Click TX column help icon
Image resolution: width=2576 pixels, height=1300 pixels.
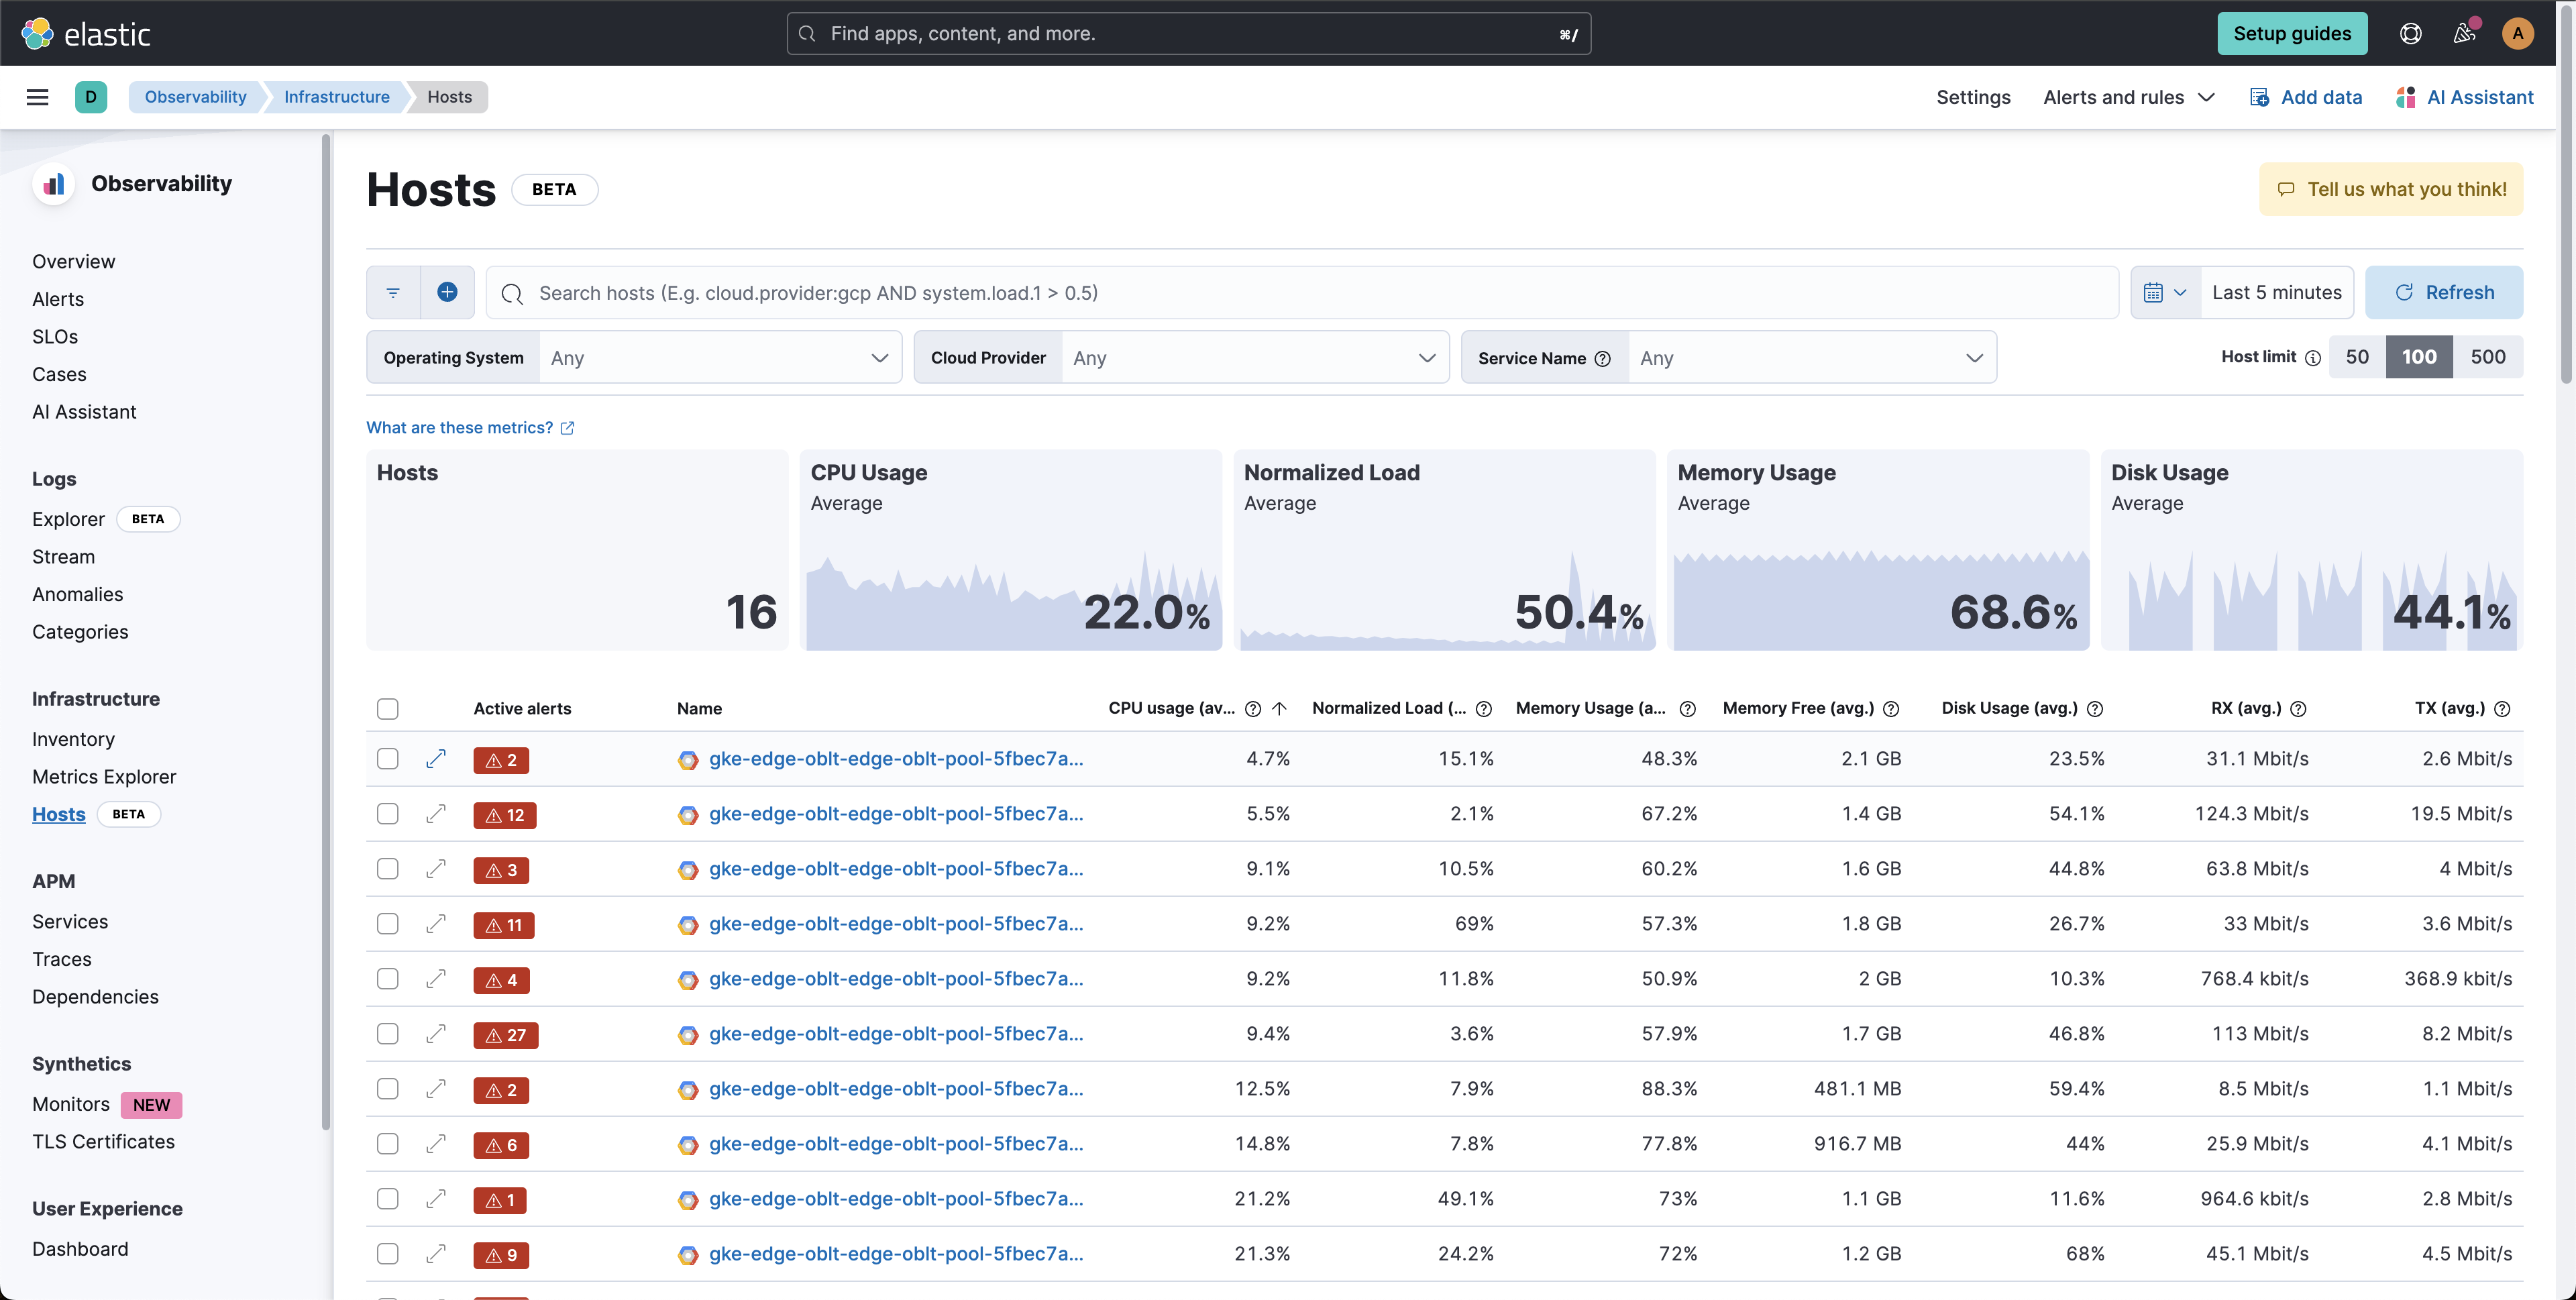tap(2502, 708)
